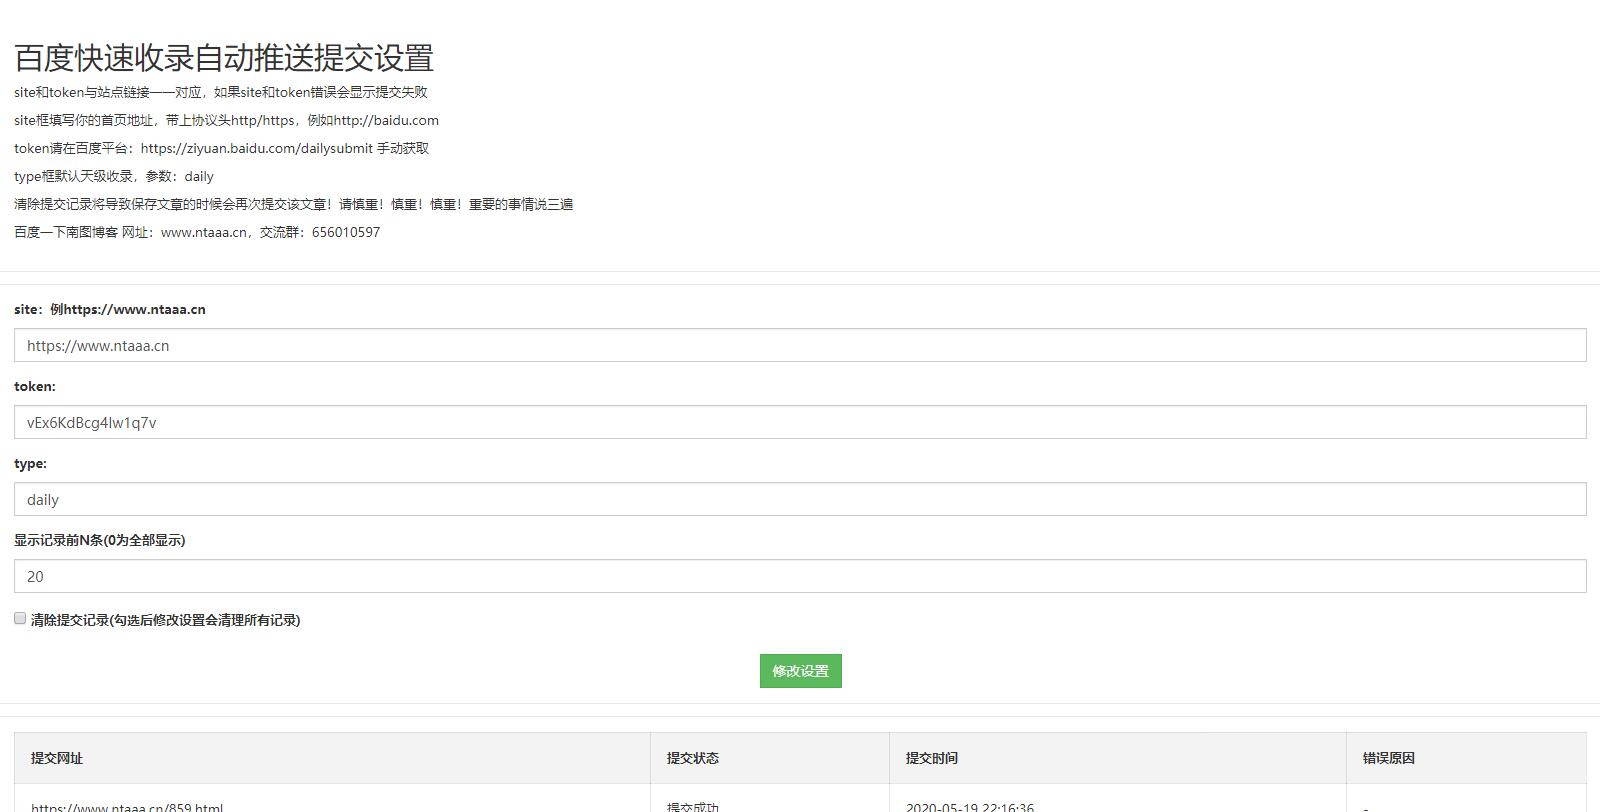
Task: Click the 'type:' field label
Action: click(30, 464)
